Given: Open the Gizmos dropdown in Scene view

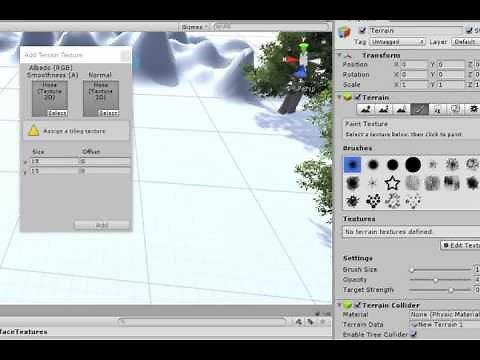Looking at the screenshot, I should pyautogui.click(x=195, y=27).
